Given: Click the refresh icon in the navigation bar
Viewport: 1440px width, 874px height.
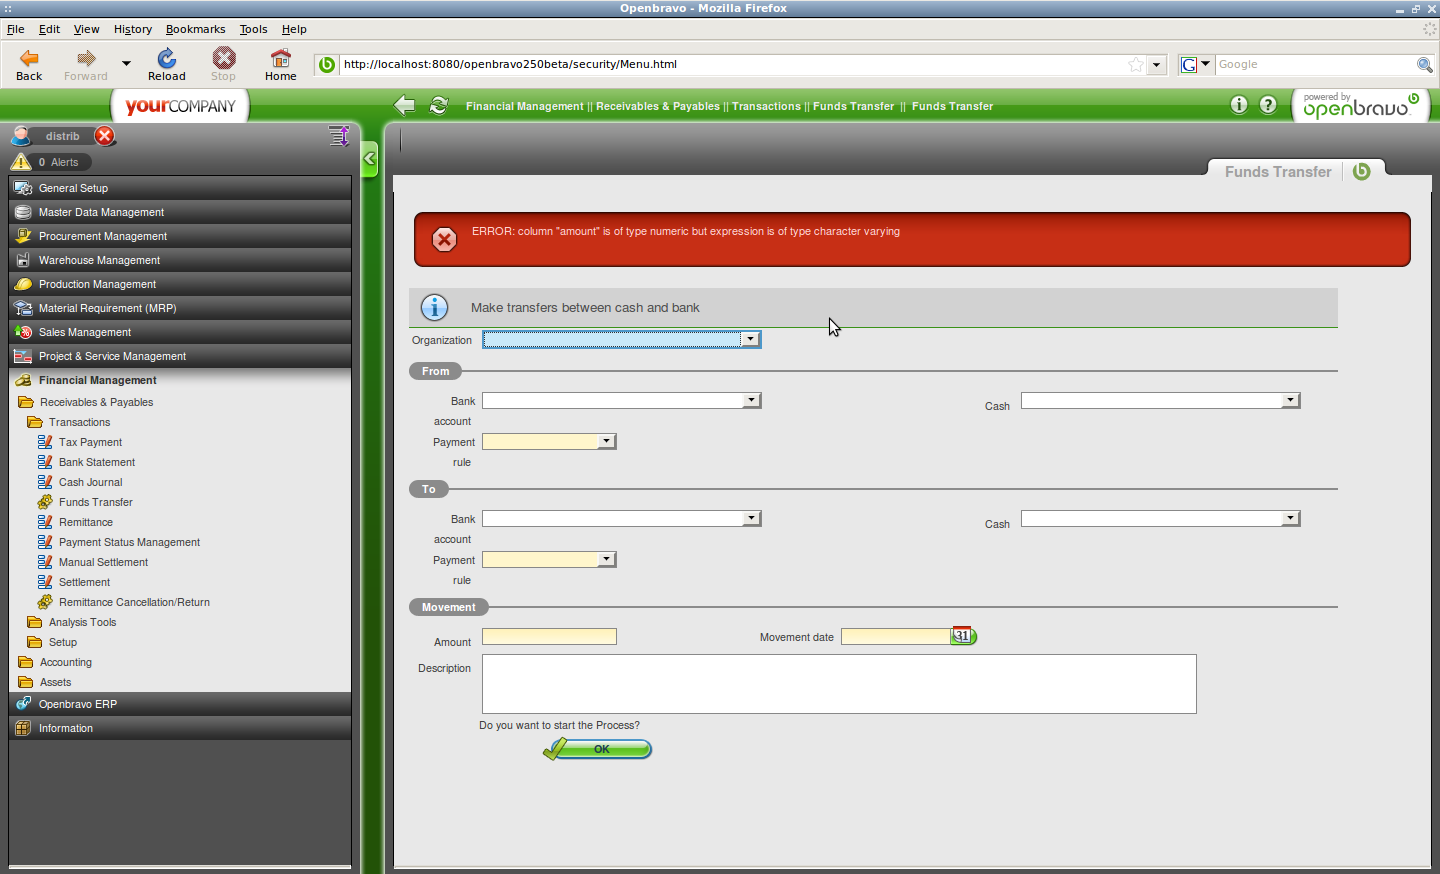Looking at the screenshot, I should [438, 106].
